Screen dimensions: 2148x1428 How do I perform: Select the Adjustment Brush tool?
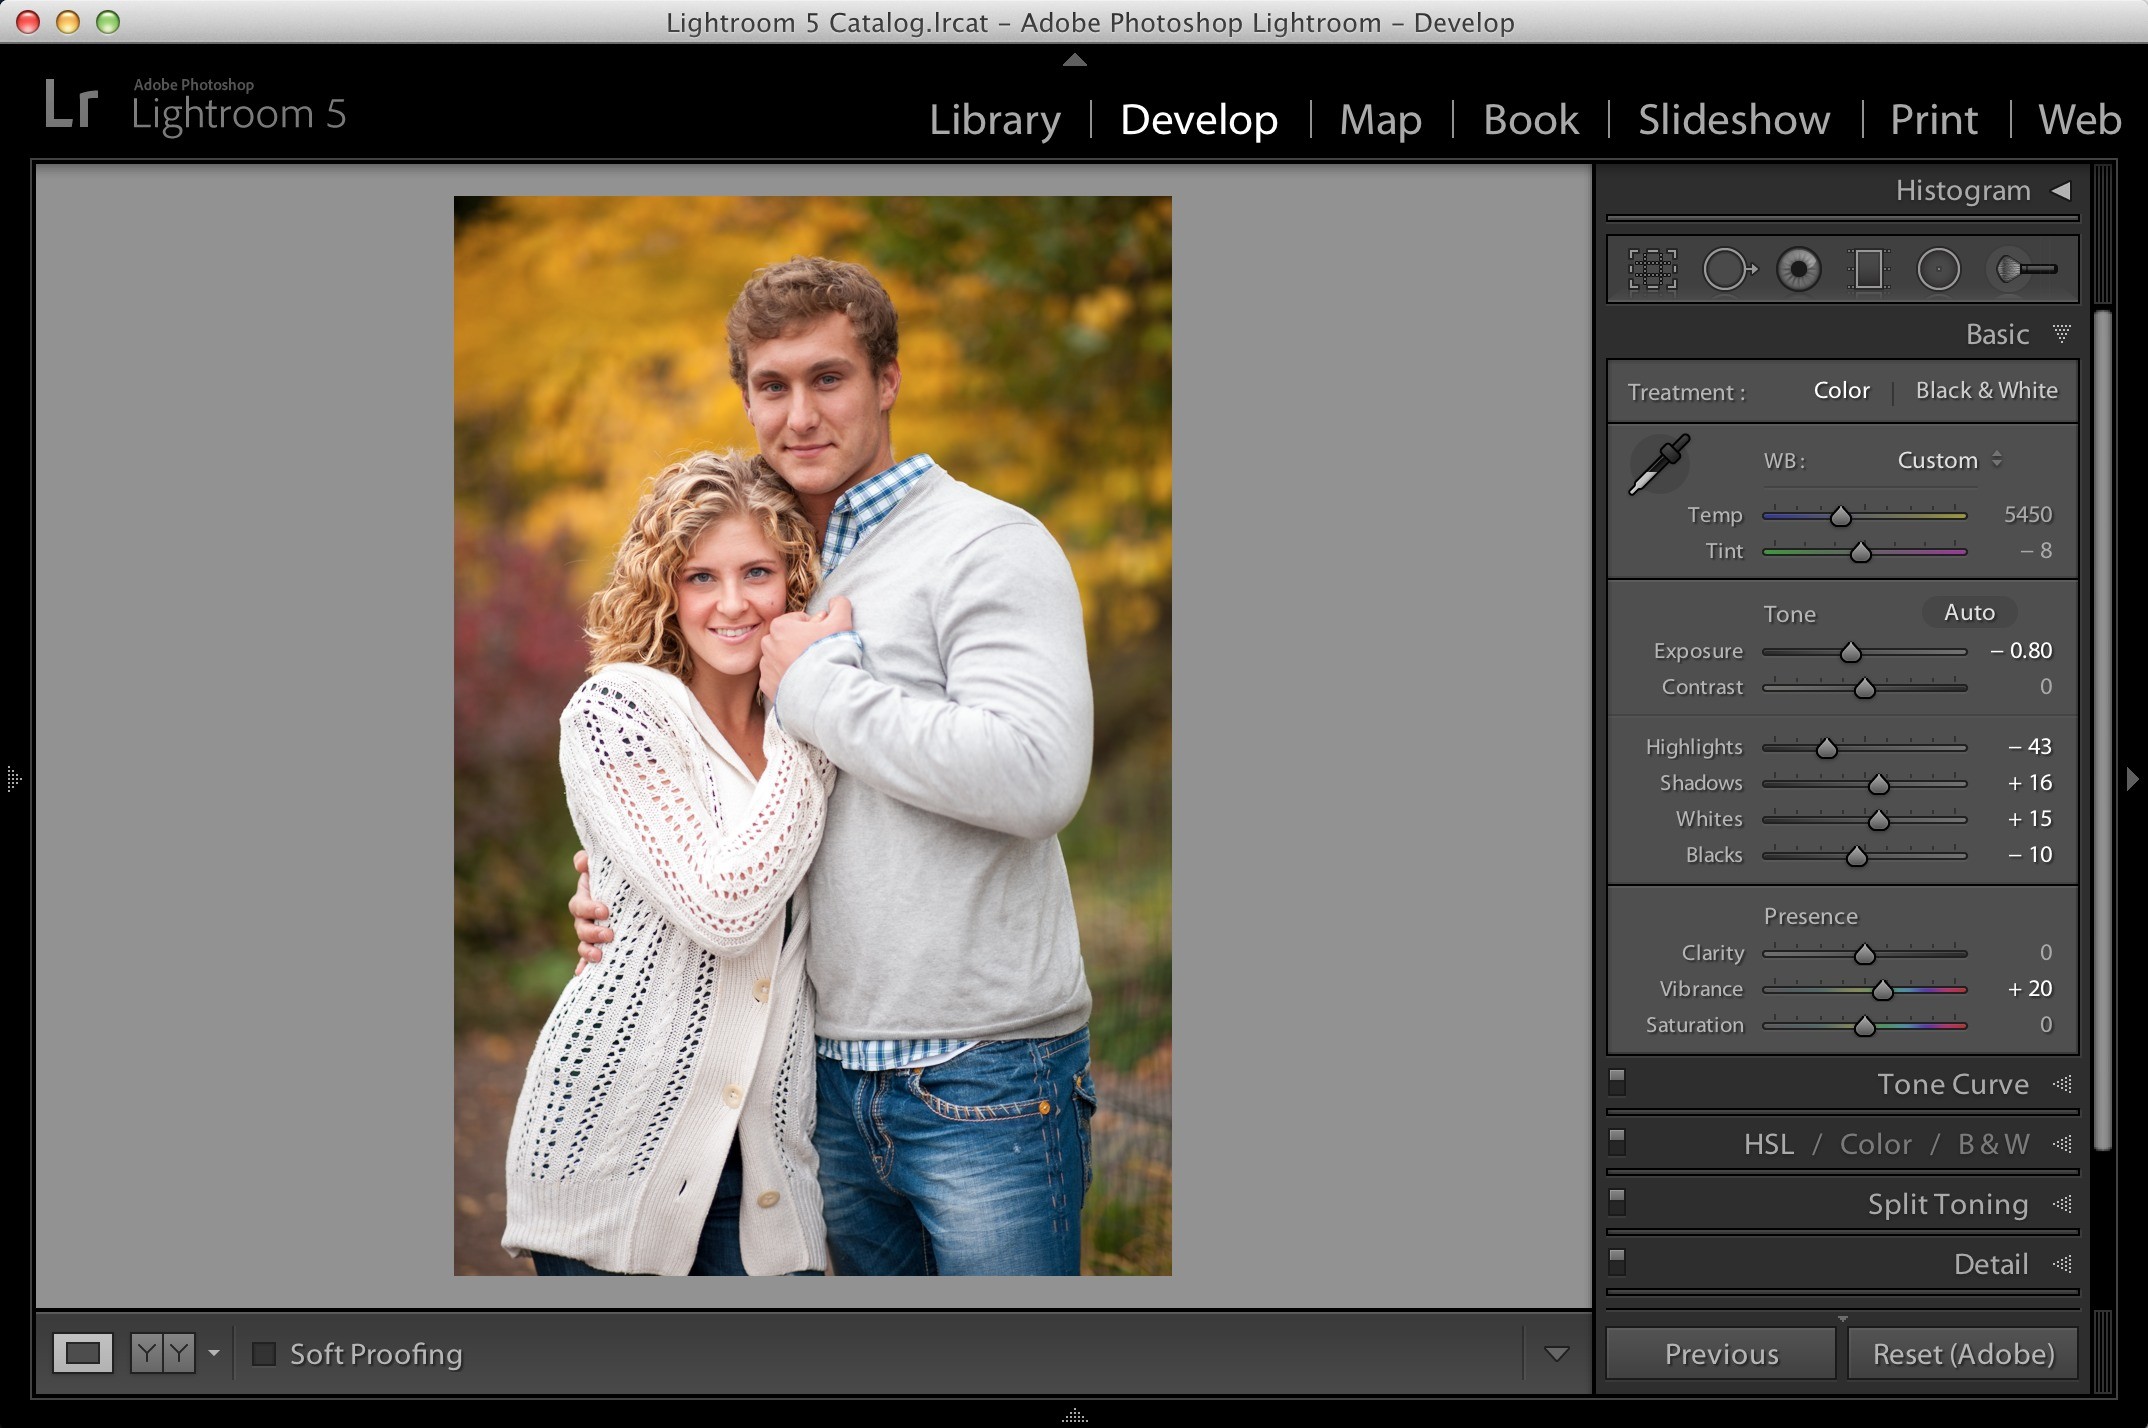2025,269
